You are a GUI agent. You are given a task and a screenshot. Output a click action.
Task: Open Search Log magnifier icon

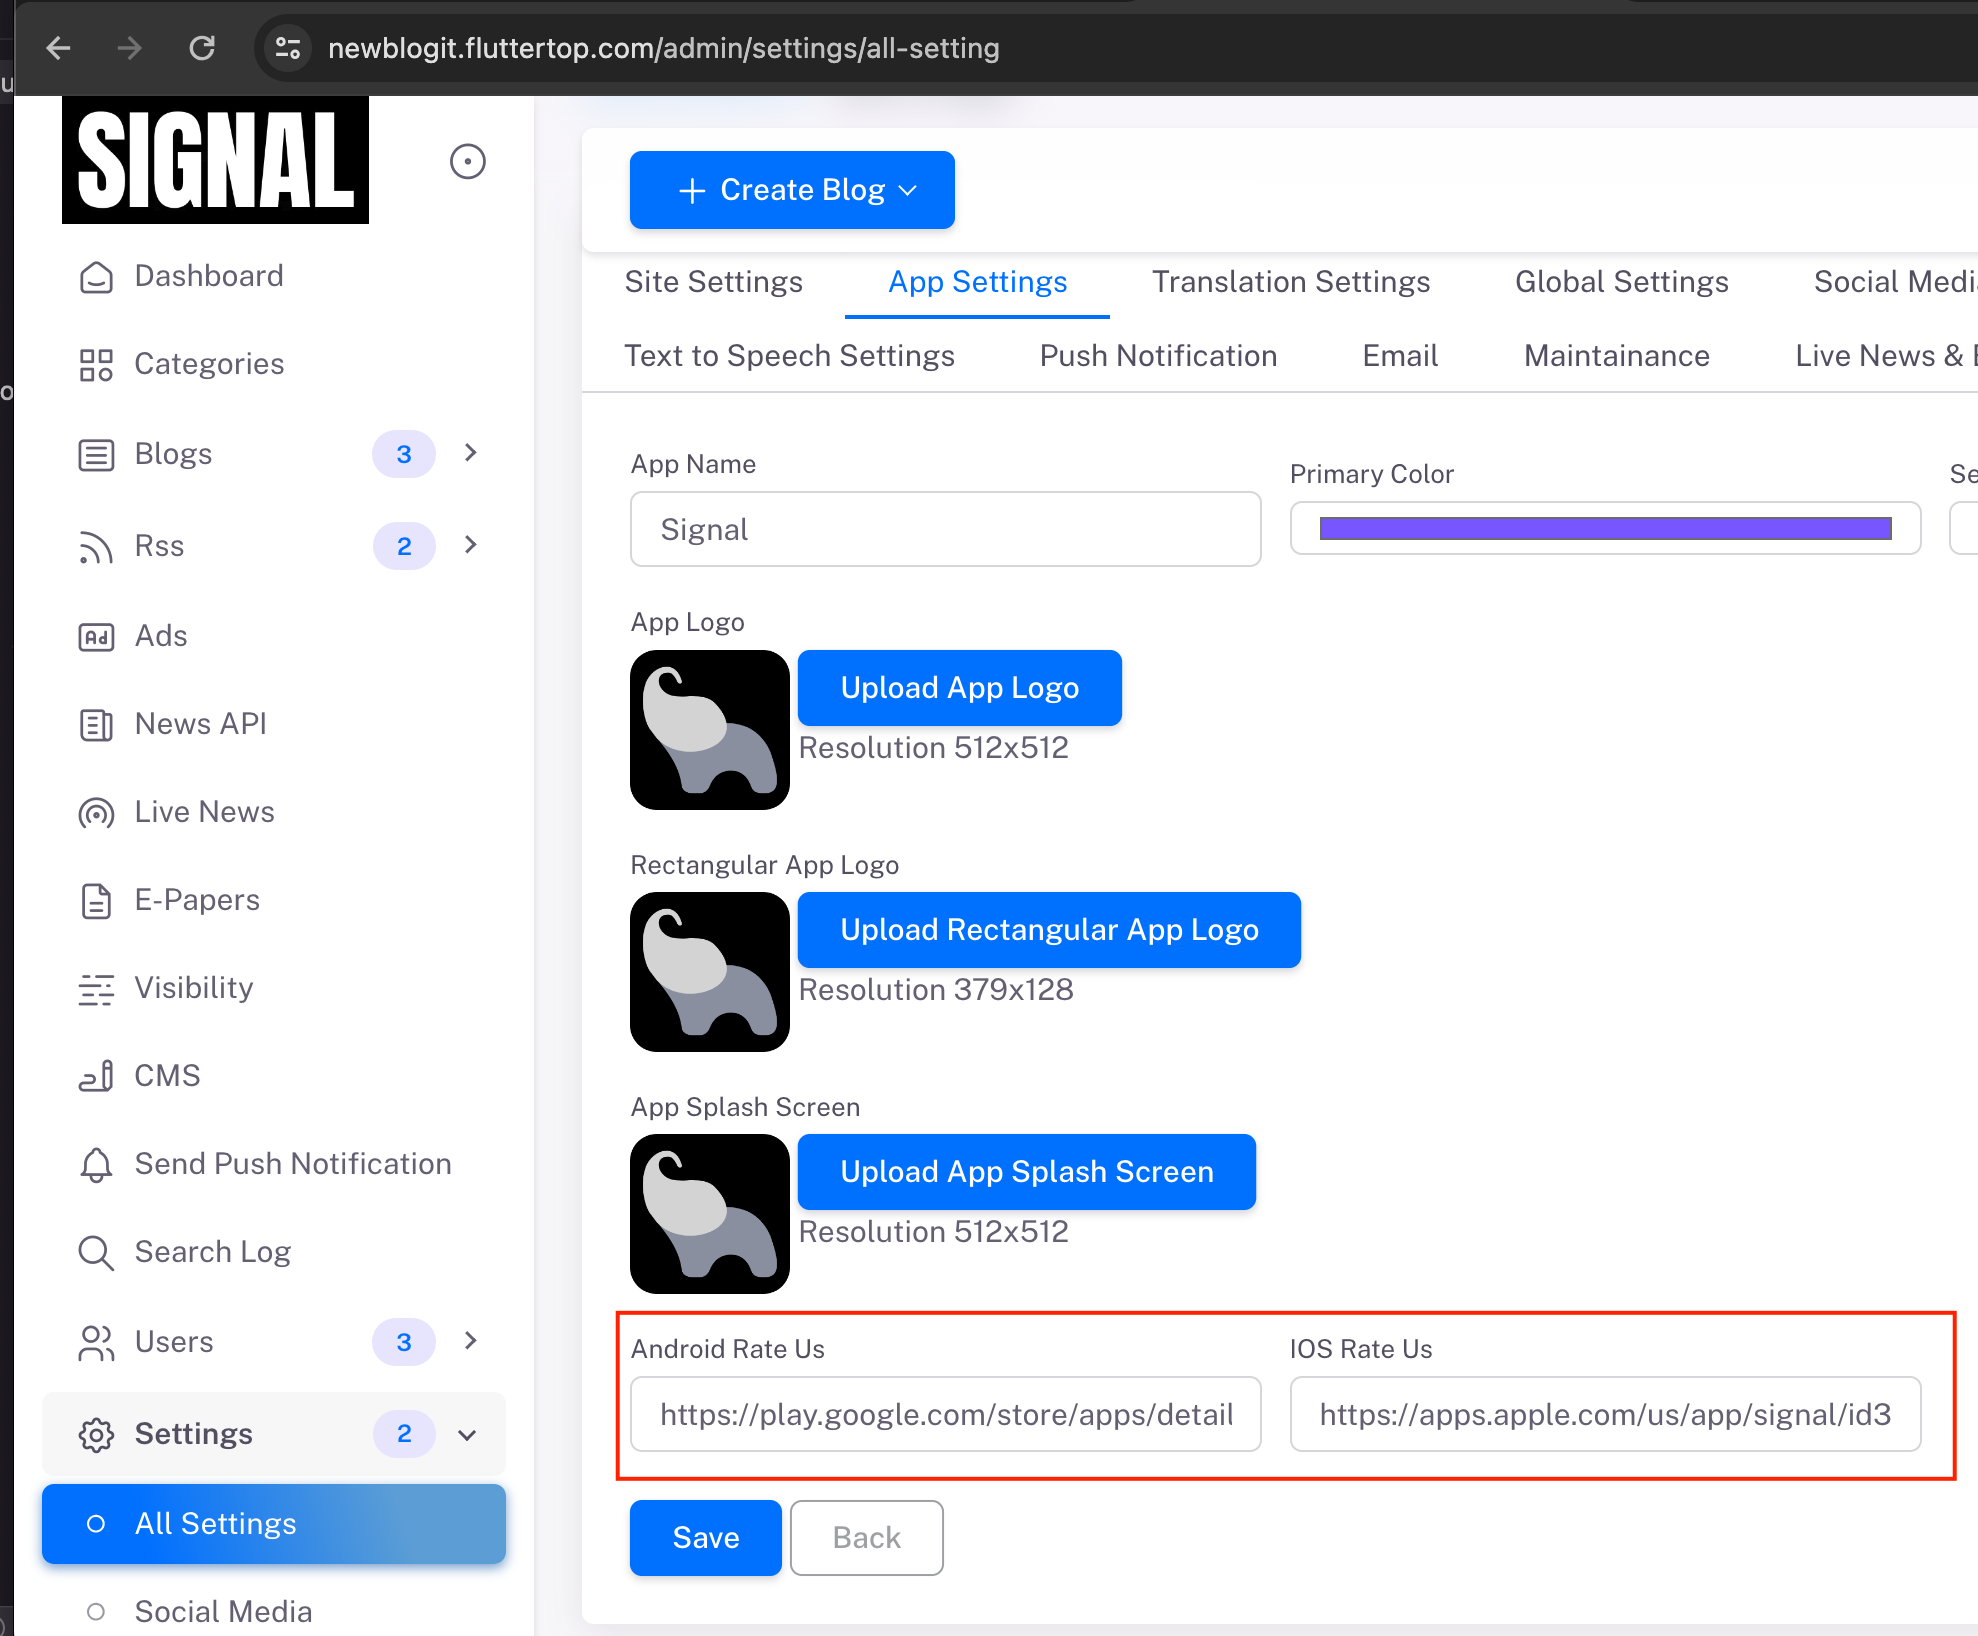tap(96, 1253)
